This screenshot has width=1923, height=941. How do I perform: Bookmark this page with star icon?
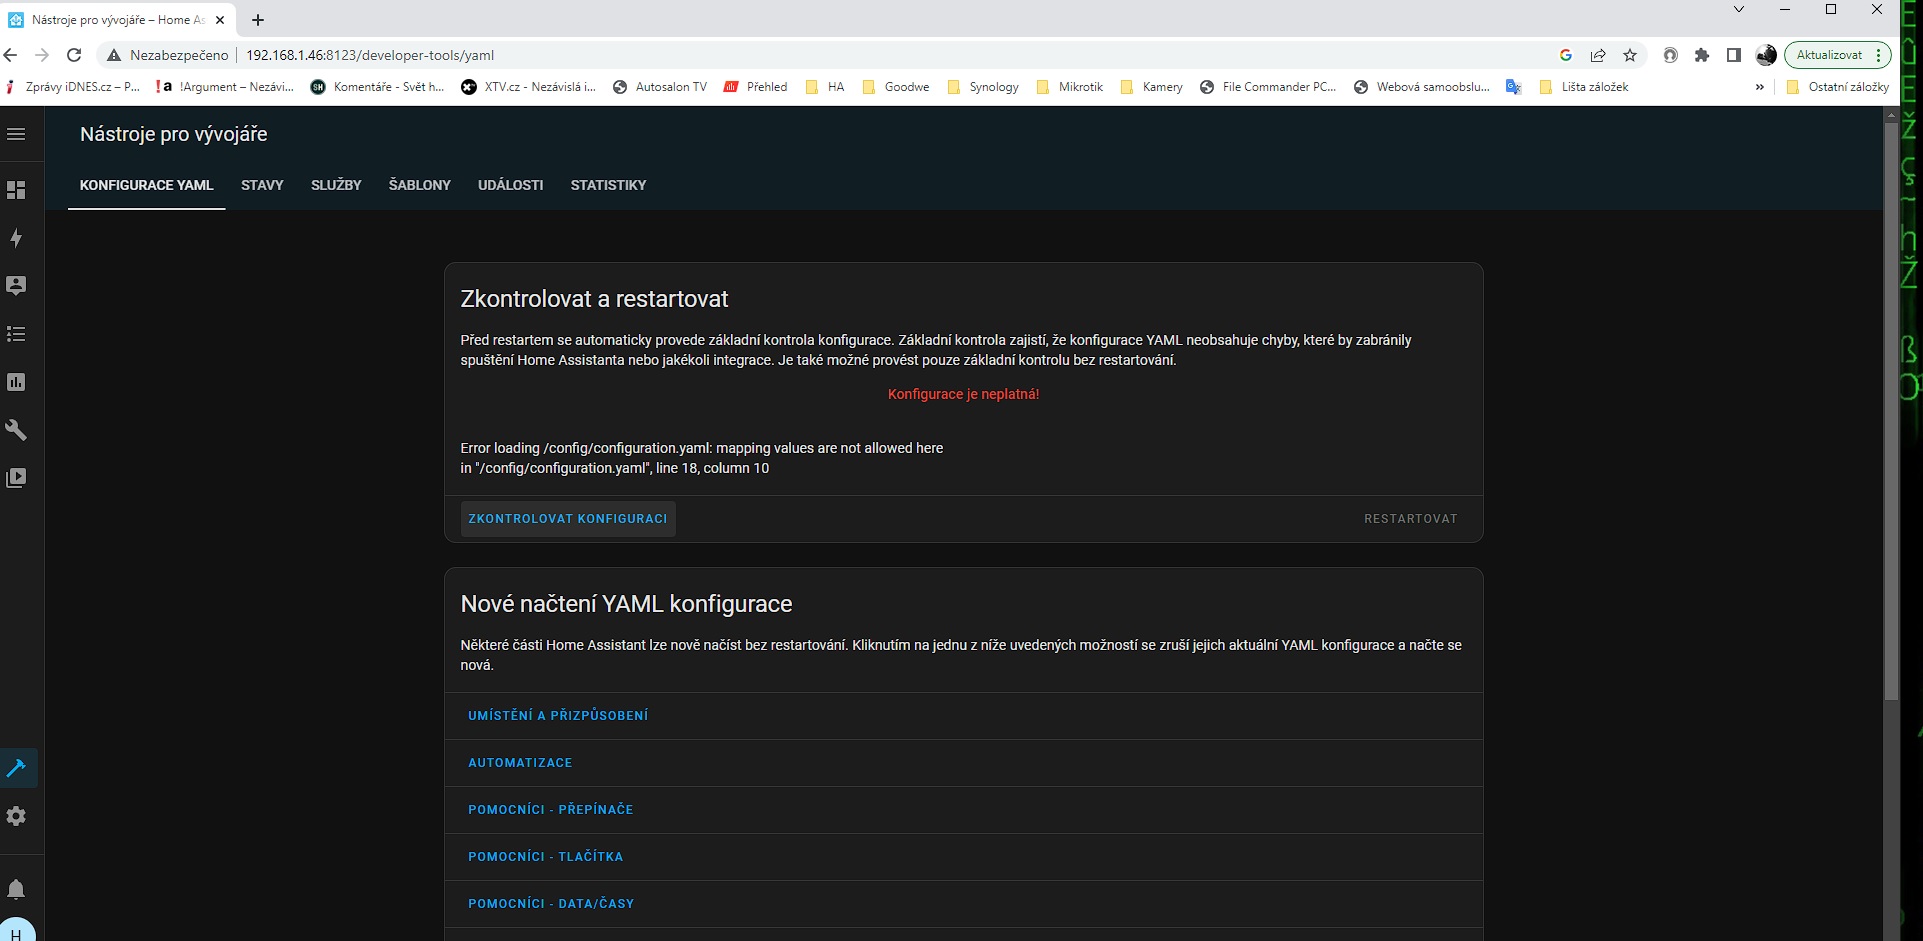tap(1630, 55)
